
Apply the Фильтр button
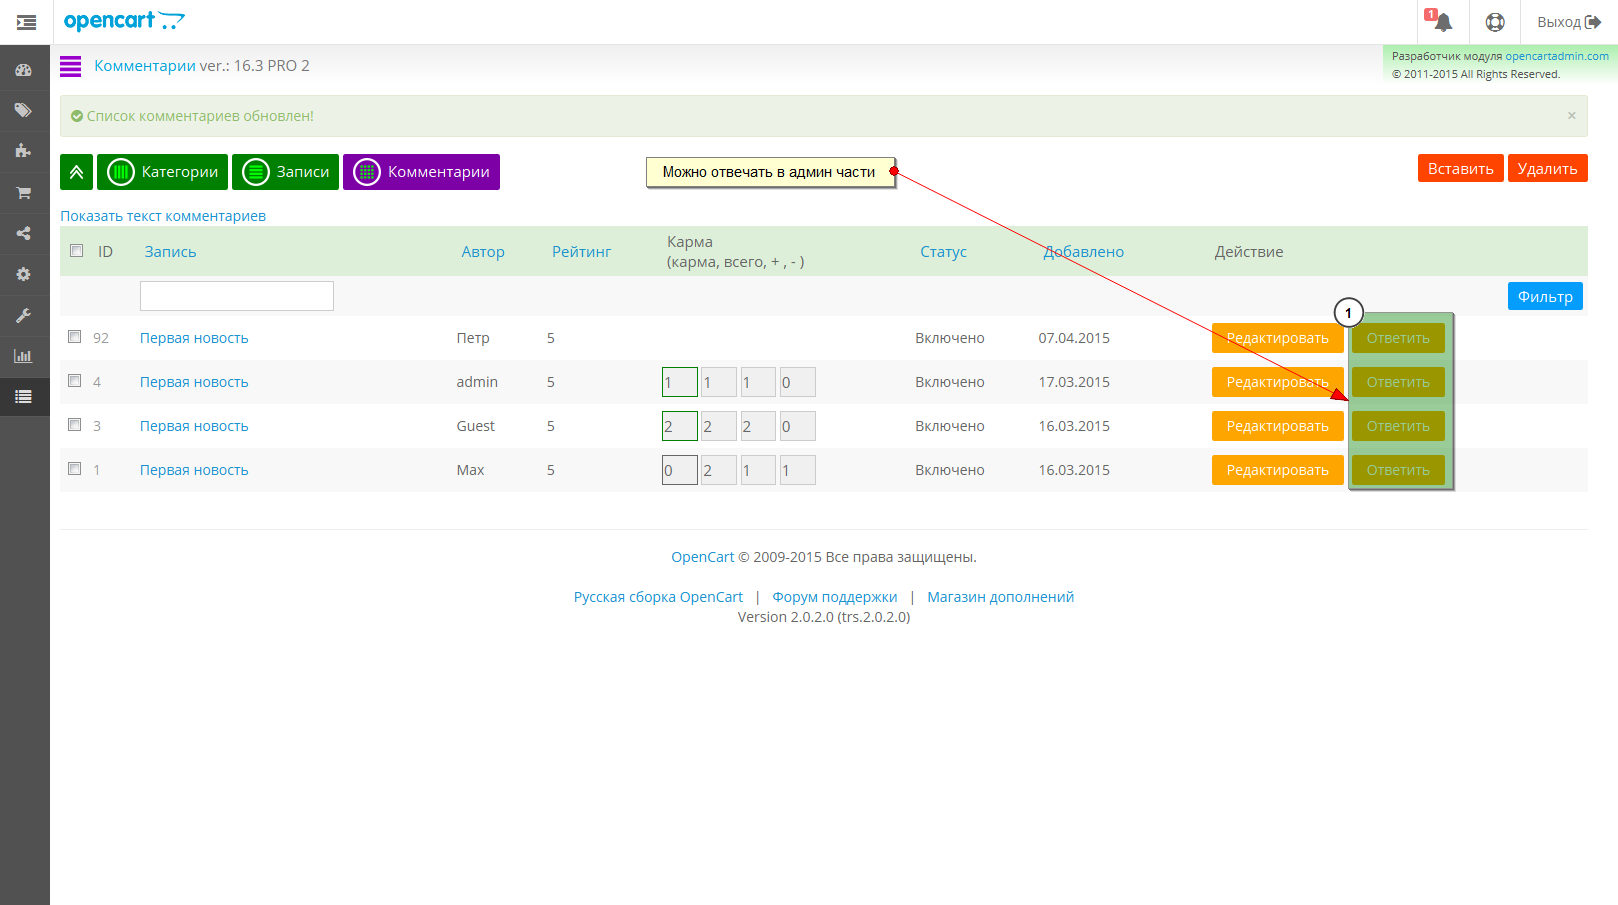click(1545, 296)
